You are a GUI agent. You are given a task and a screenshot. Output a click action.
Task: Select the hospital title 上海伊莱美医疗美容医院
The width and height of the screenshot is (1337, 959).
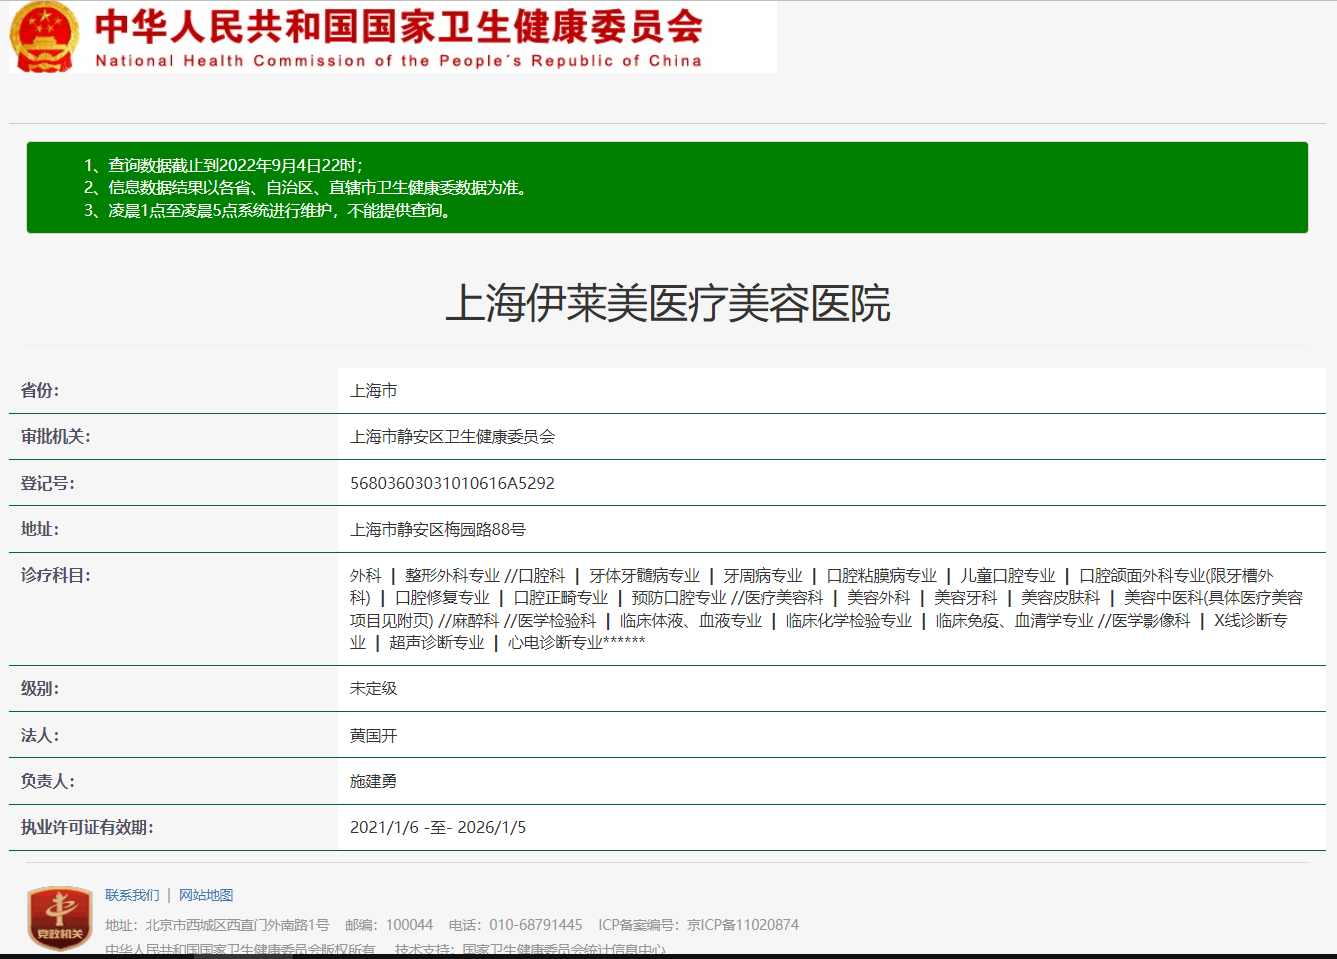click(x=668, y=303)
